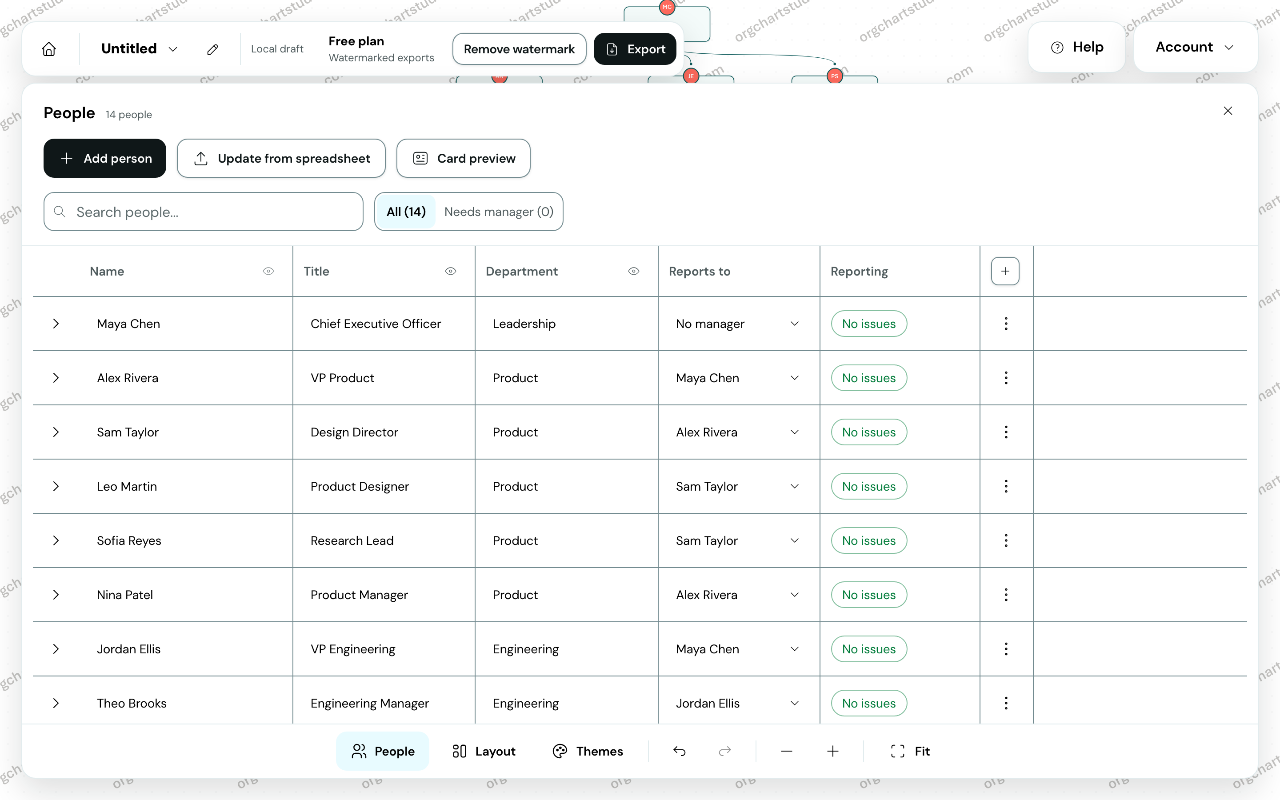Open Maya Chen's Reports to dropdown

coord(738,324)
